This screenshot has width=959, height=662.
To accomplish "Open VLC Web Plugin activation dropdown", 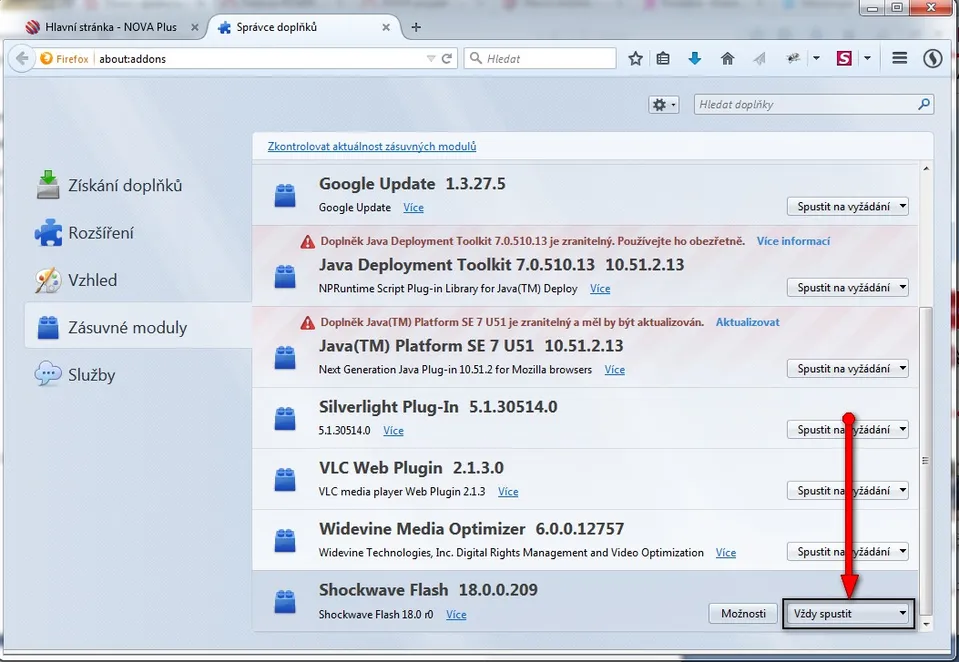I will 848,491.
